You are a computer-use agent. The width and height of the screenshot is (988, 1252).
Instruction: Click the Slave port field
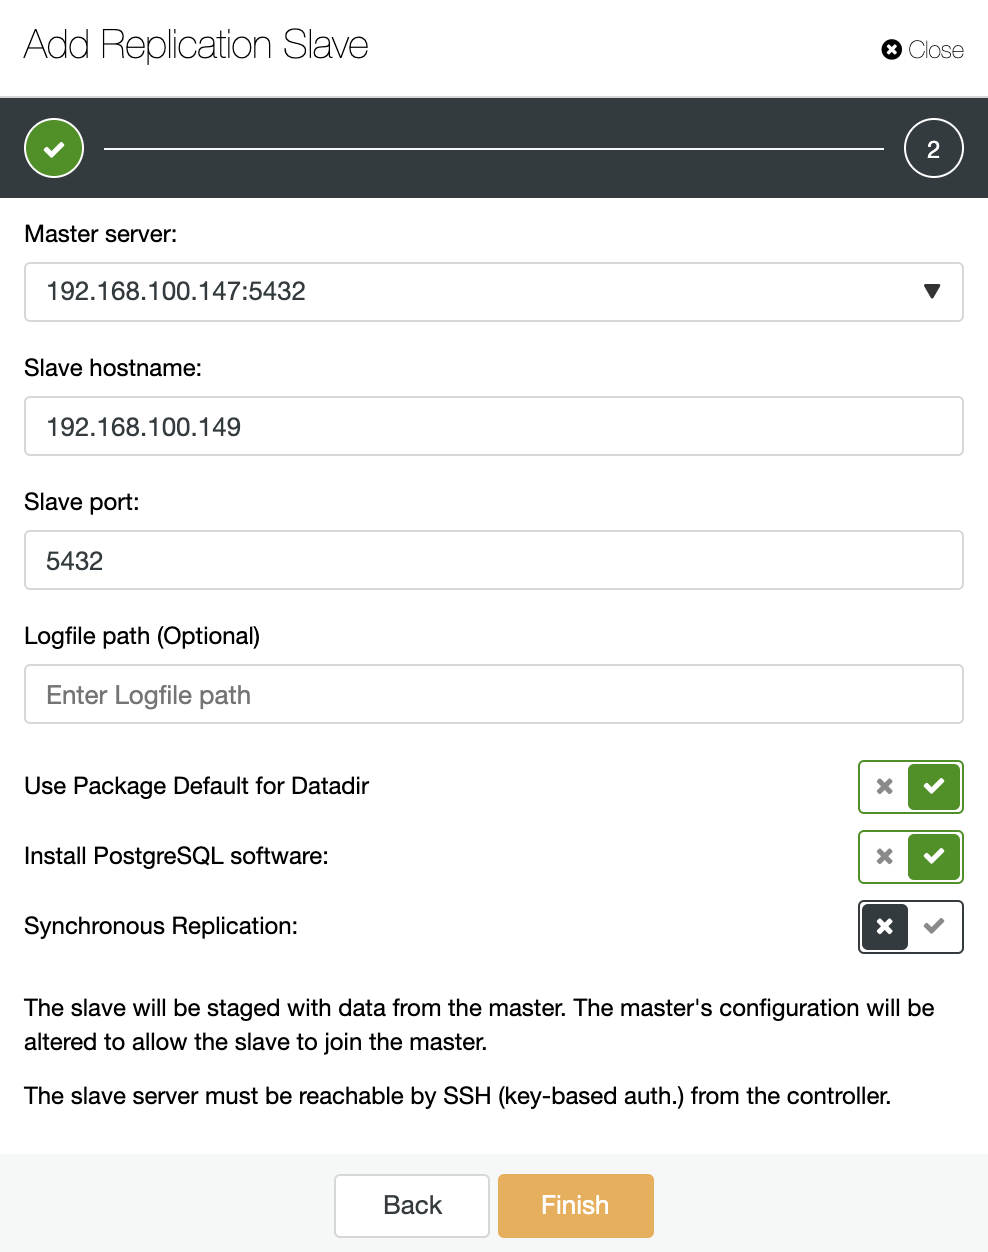494,560
